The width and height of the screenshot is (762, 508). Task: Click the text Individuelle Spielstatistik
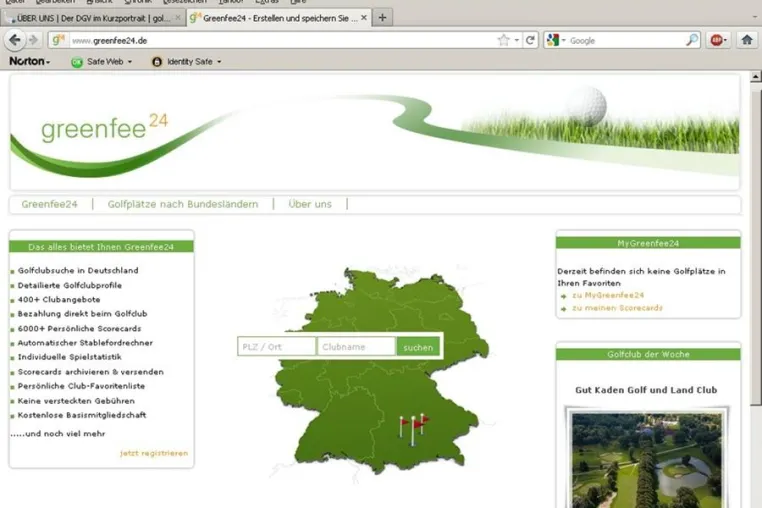click(x=69, y=357)
